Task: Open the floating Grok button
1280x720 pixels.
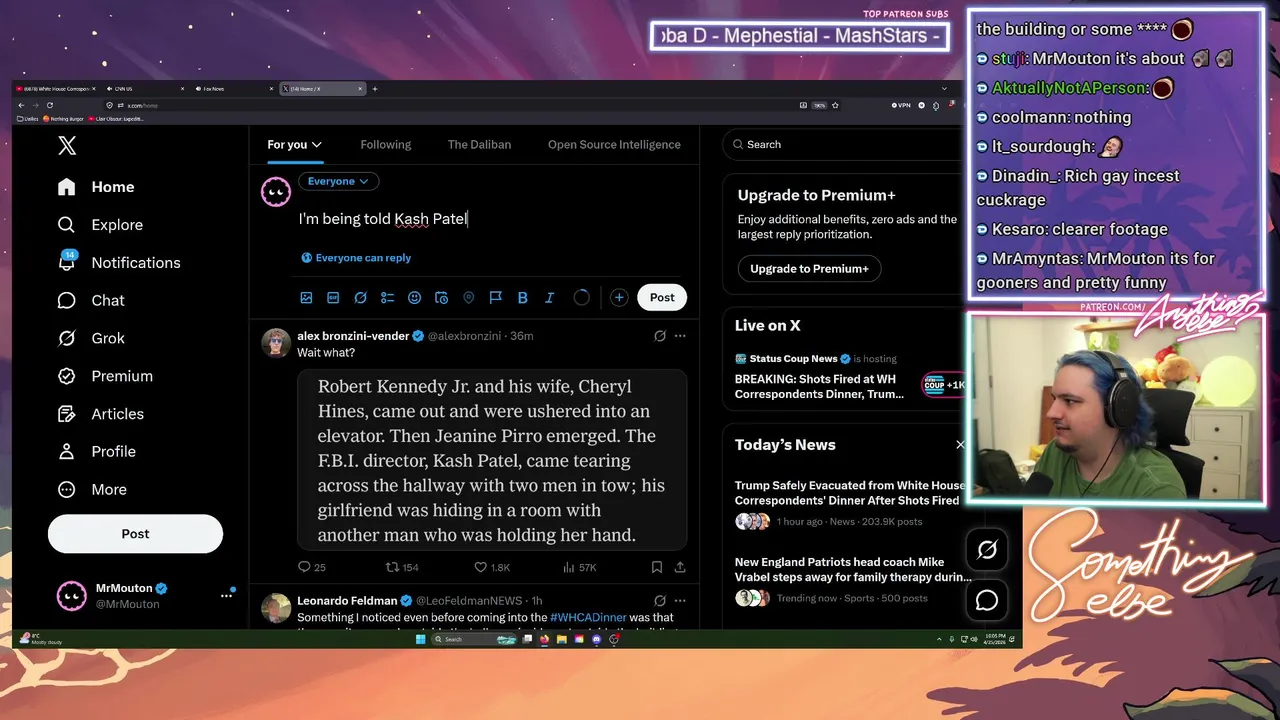Action: (x=987, y=550)
